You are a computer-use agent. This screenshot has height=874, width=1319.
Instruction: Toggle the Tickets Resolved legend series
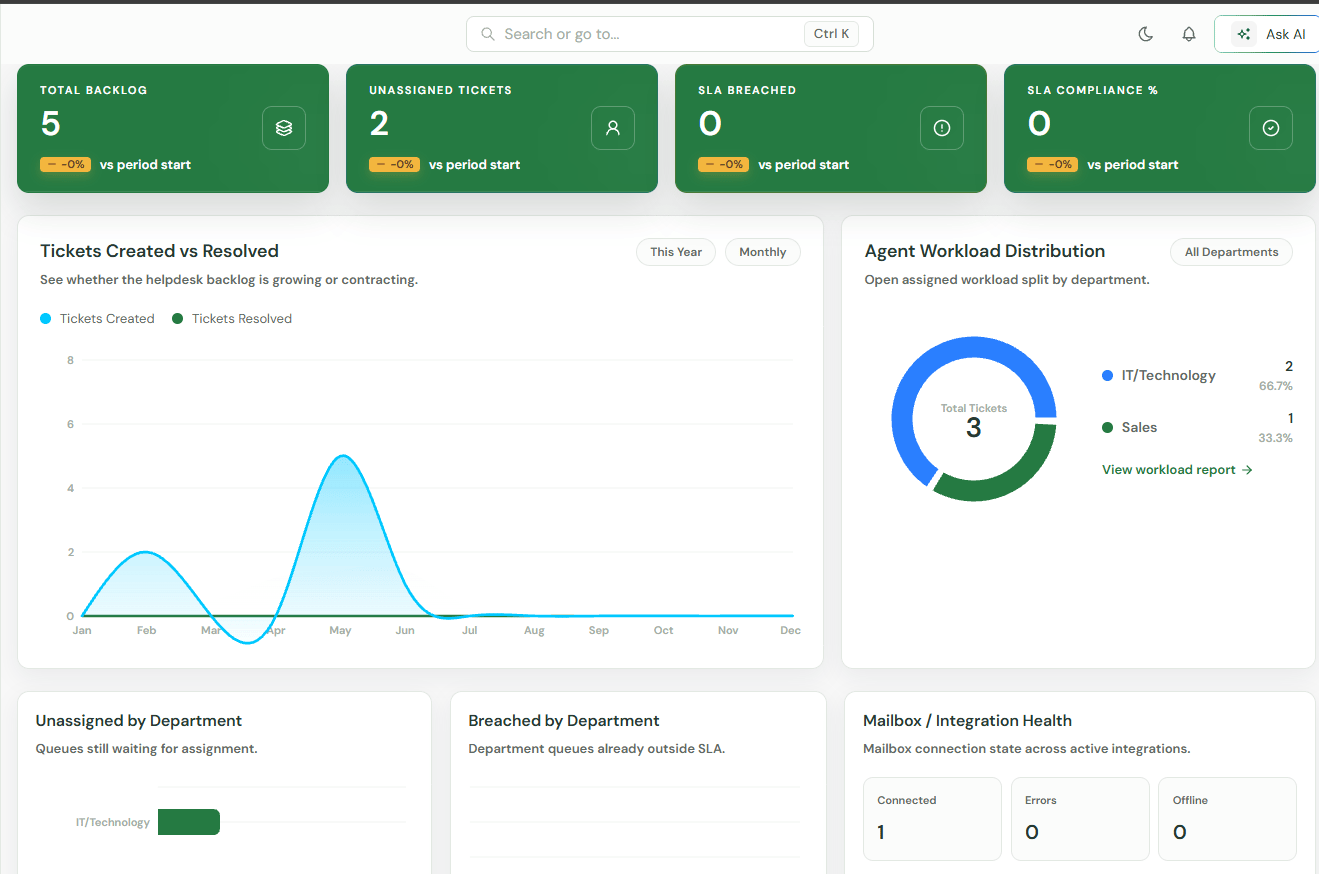coord(232,319)
